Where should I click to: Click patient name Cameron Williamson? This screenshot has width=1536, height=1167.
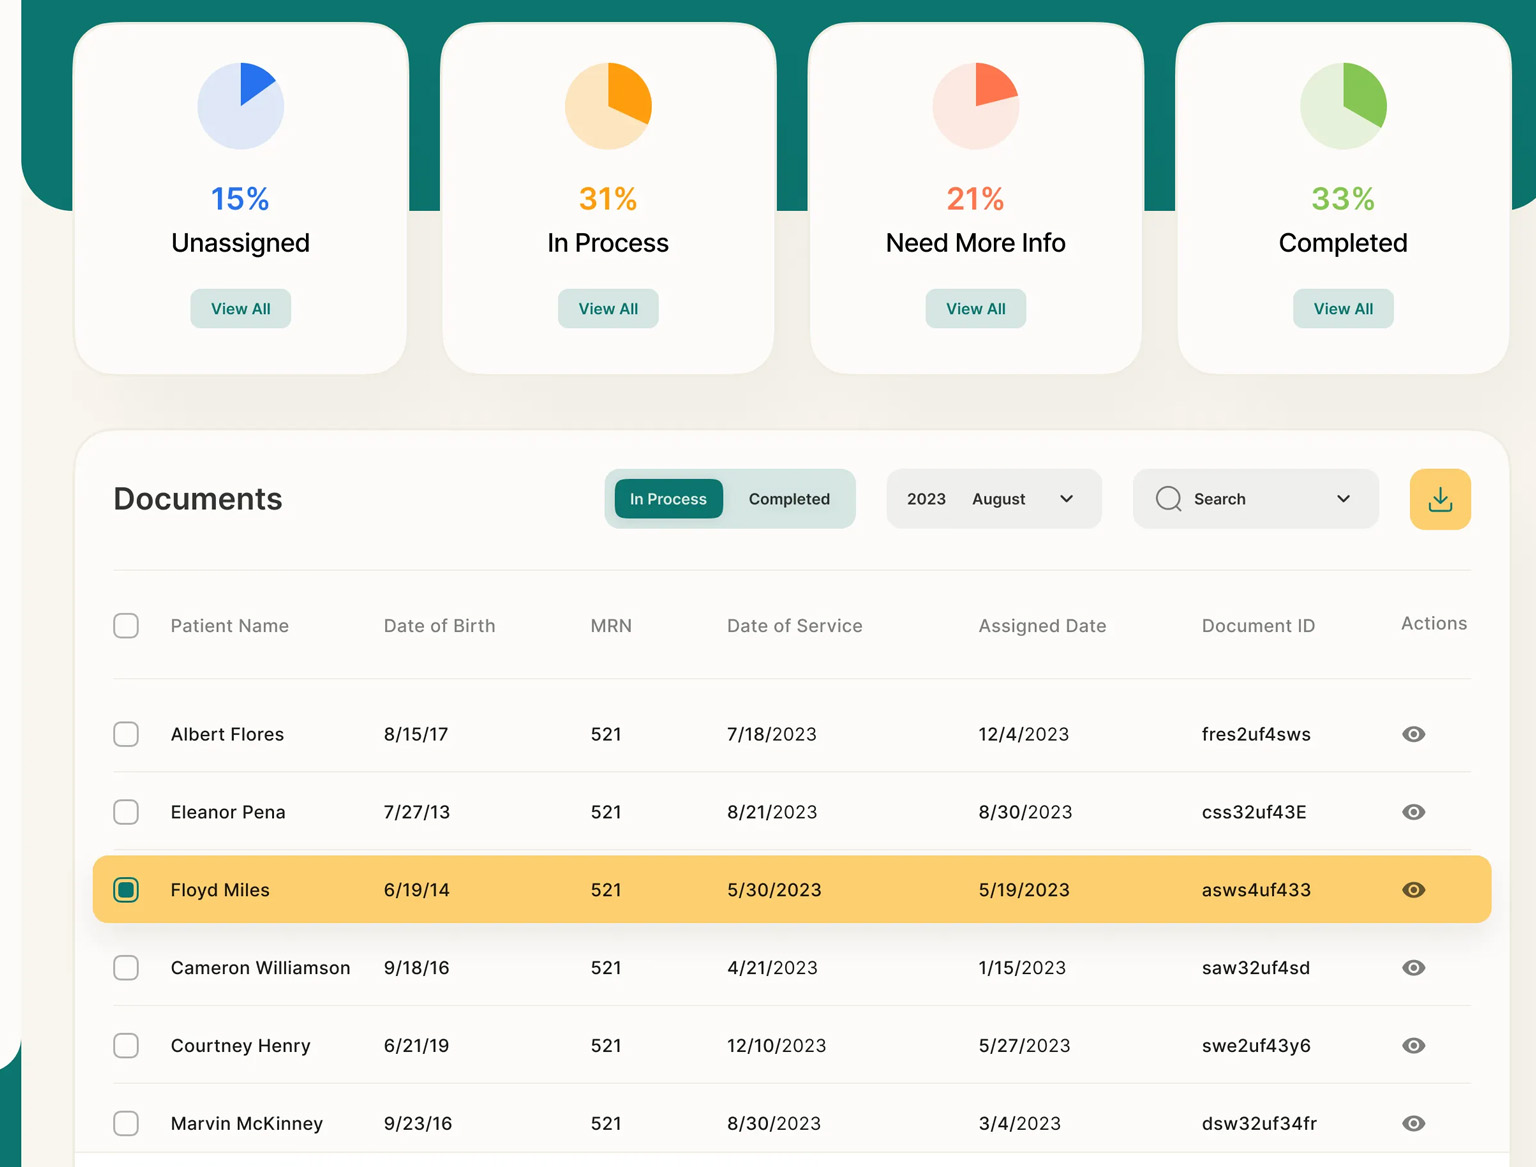coord(260,968)
